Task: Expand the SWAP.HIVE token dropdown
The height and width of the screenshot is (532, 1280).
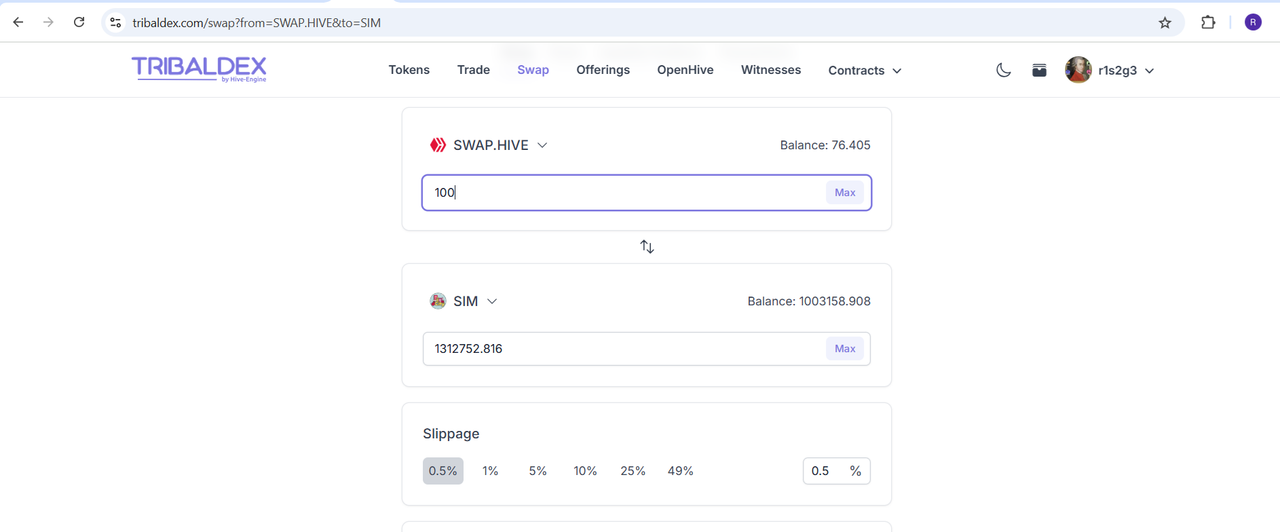Action: [x=489, y=145]
